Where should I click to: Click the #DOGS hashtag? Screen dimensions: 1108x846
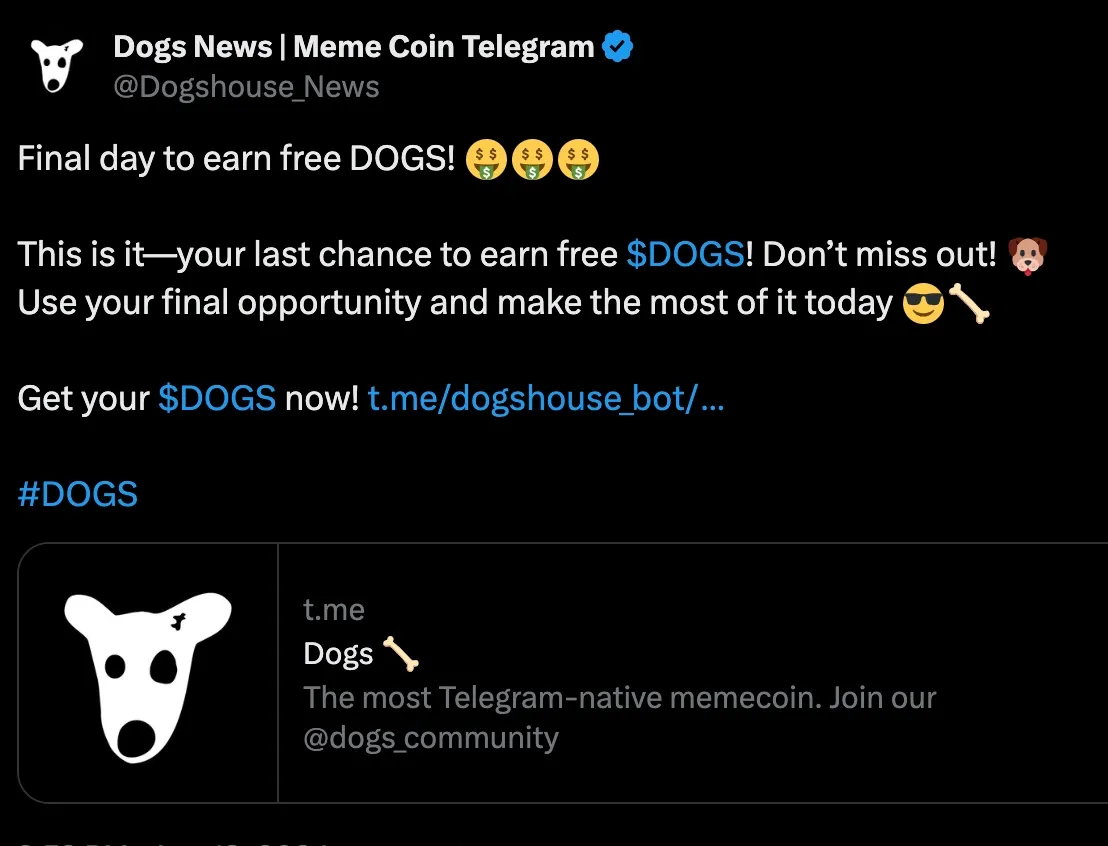[x=77, y=493]
